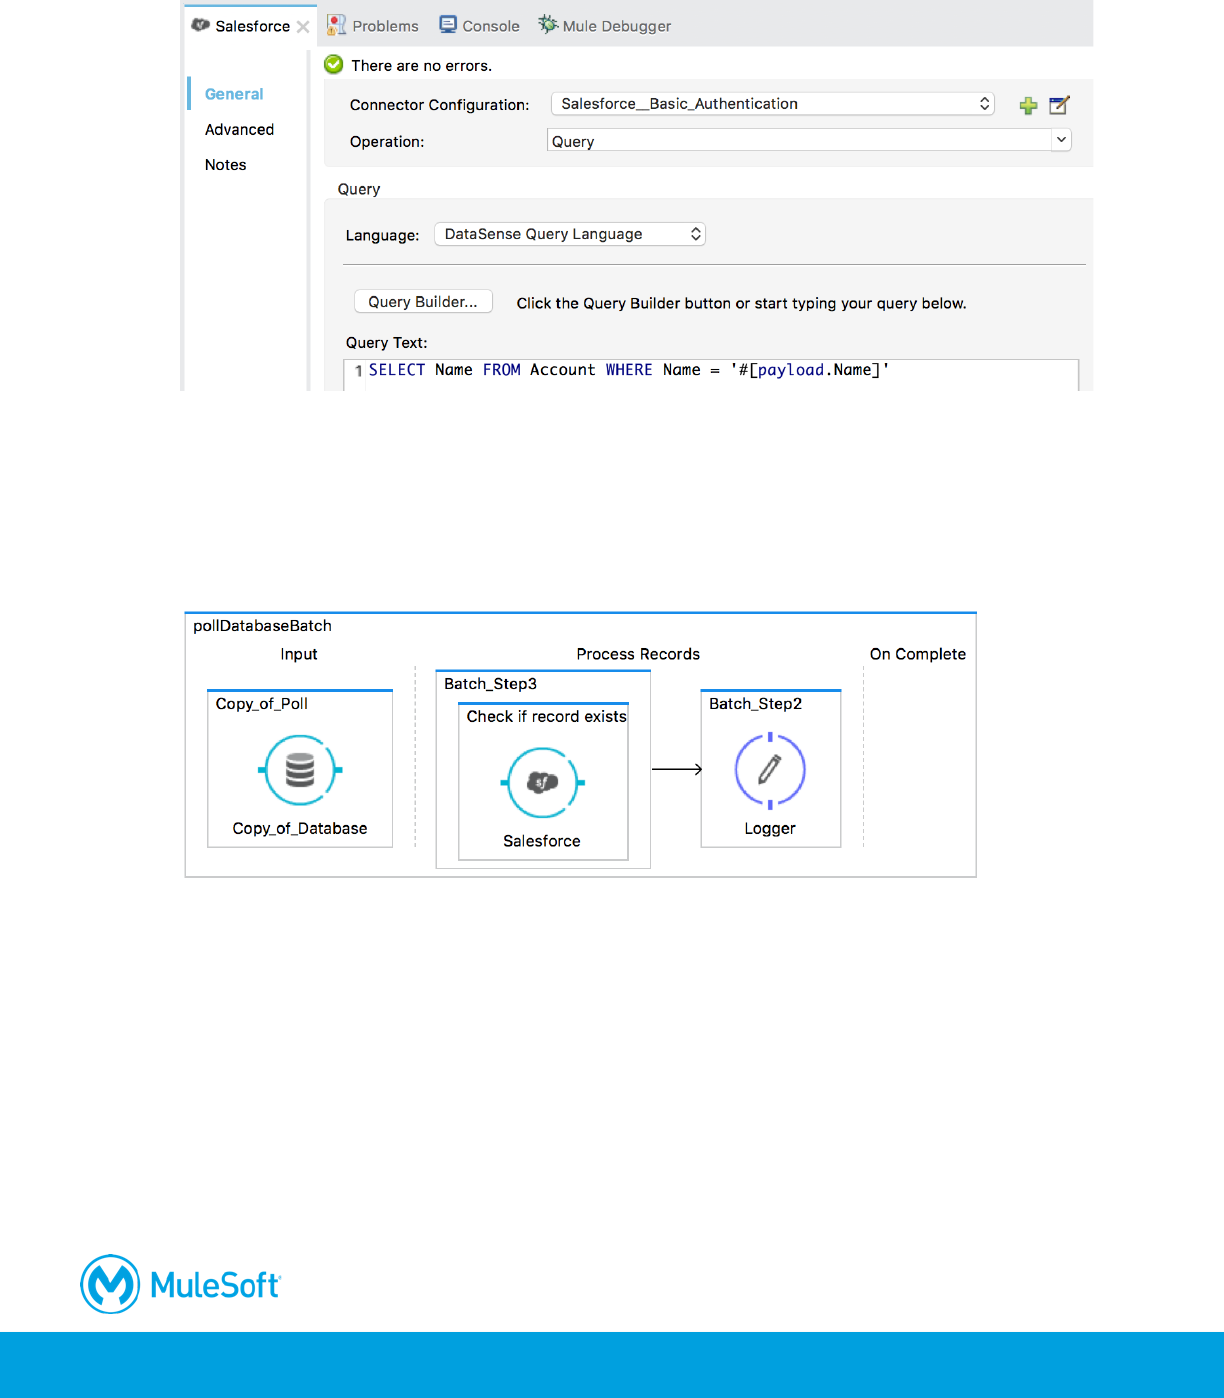Open the Operation combo box arrow
The width and height of the screenshot is (1224, 1398).
(x=1061, y=140)
